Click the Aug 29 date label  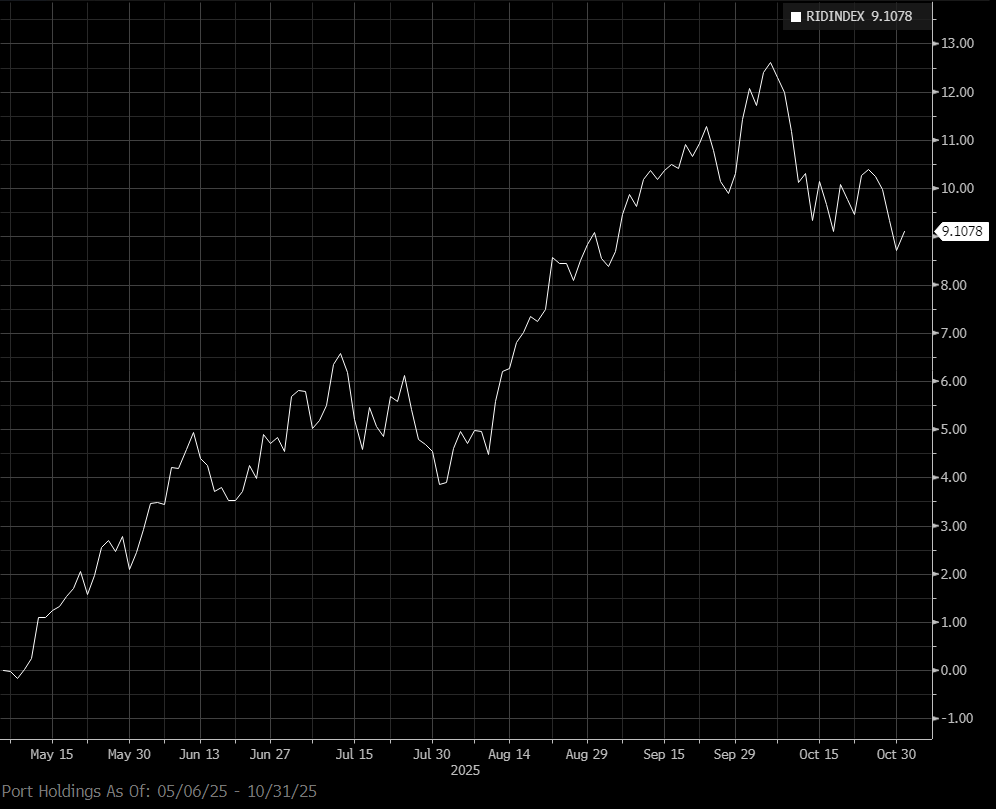tap(586, 754)
